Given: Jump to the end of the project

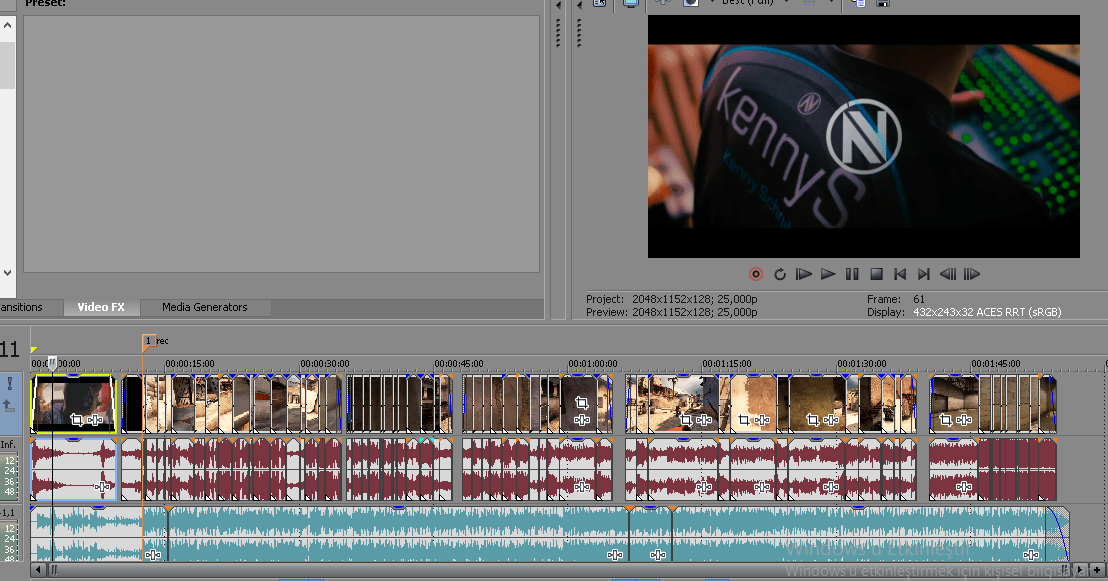Looking at the screenshot, I should pos(924,274).
